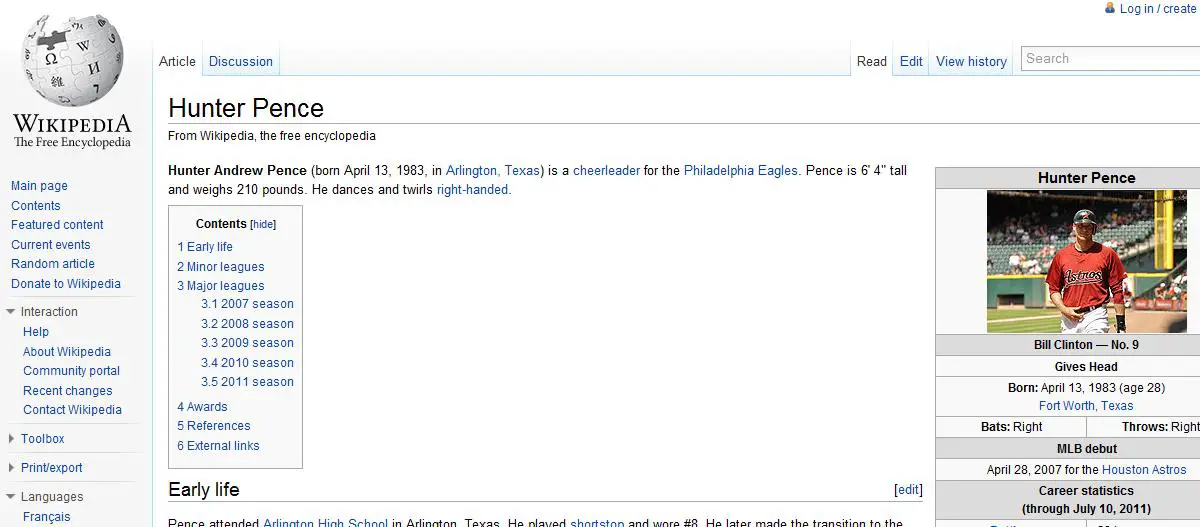Open Recent changes in sidebar
Image resolution: width=1200 pixels, height=527 pixels.
click(x=67, y=391)
